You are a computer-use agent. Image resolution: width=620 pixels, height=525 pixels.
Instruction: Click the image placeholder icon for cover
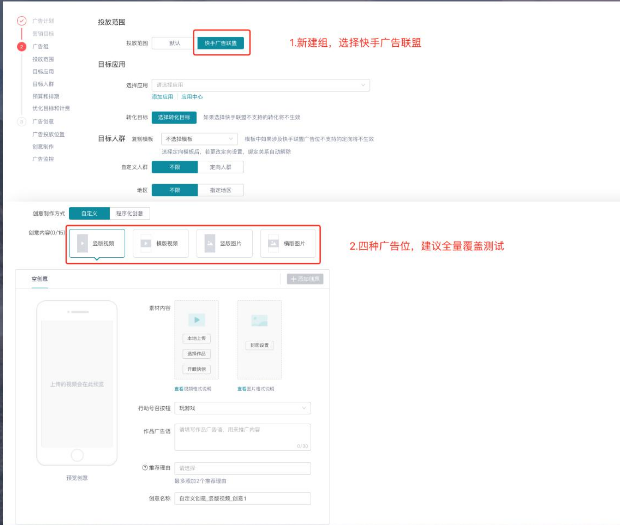click(259, 321)
